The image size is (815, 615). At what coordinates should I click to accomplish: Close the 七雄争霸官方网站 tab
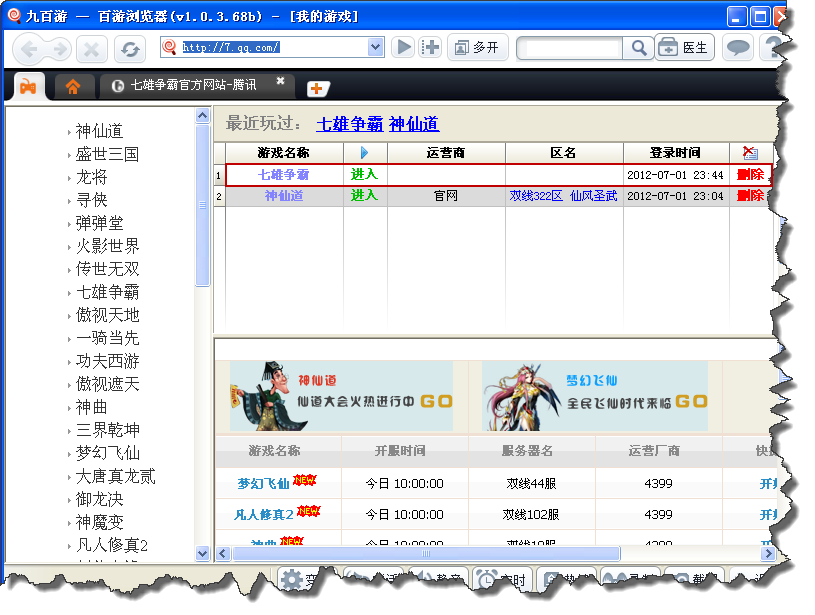click(281, 81)
